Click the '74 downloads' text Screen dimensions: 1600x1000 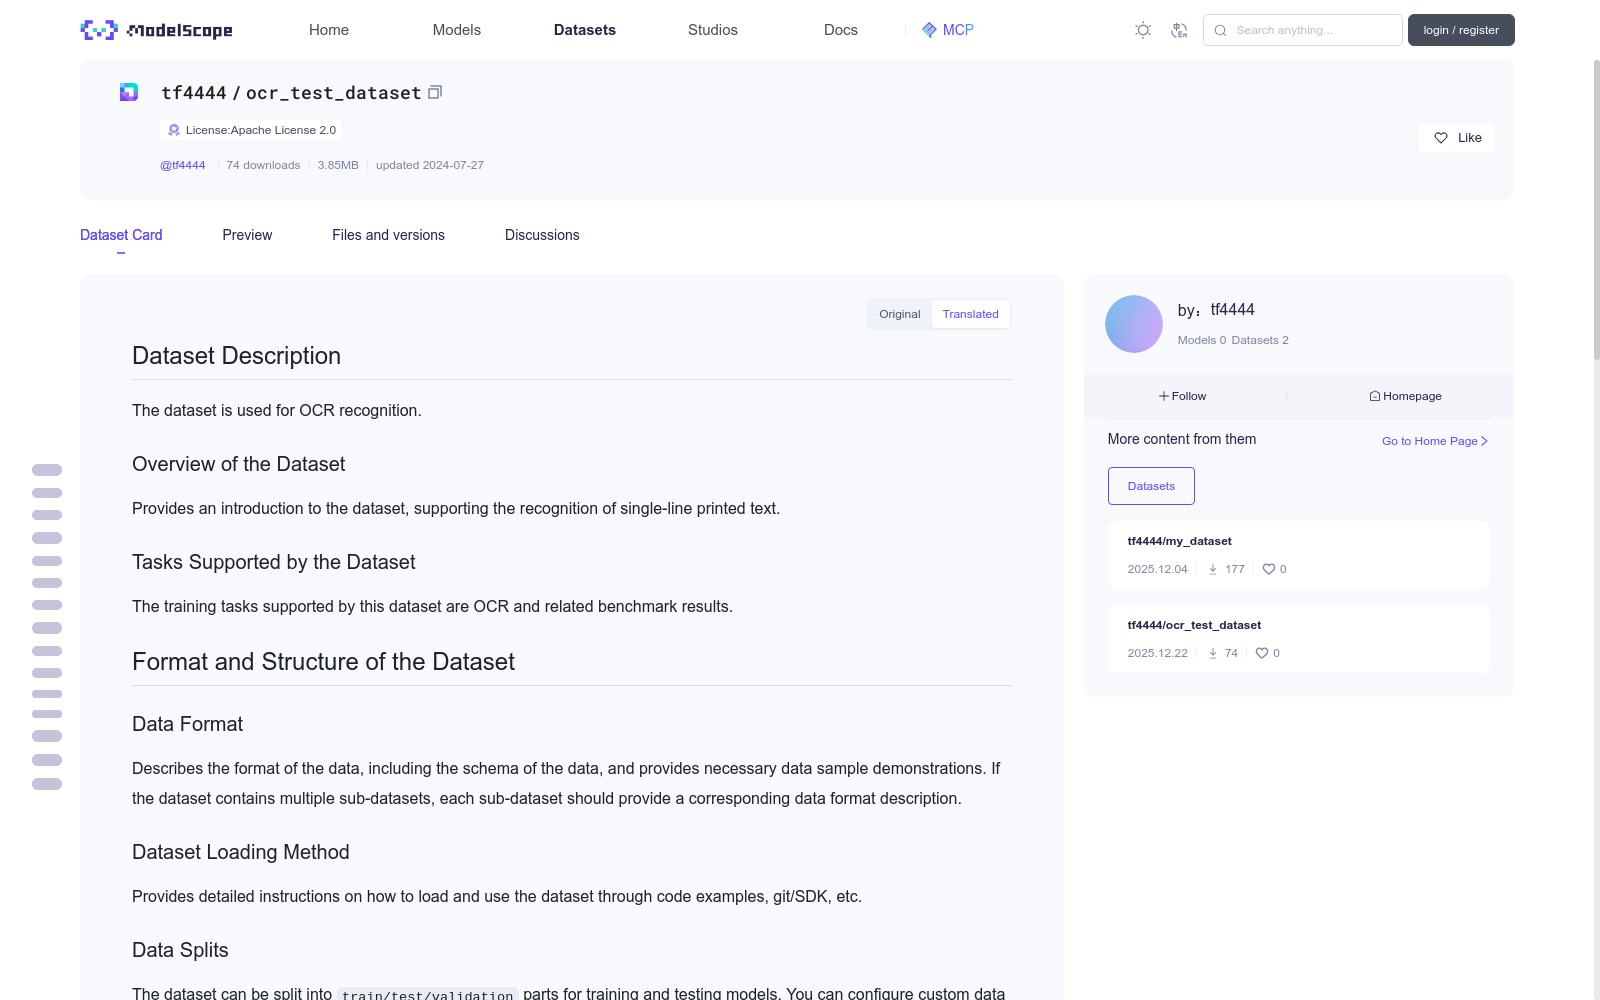click(263, 165)
